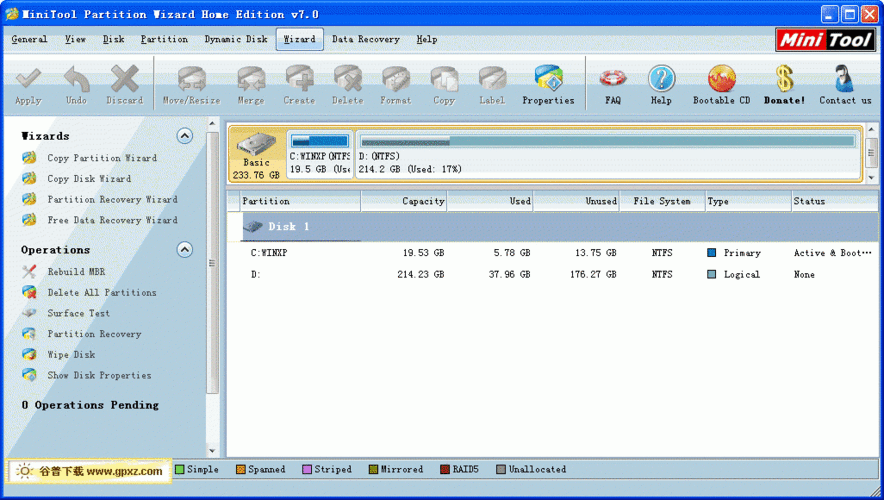Open Help question mark icon
Viewport: 884px width, 500px height.
[x=661, y=78]
